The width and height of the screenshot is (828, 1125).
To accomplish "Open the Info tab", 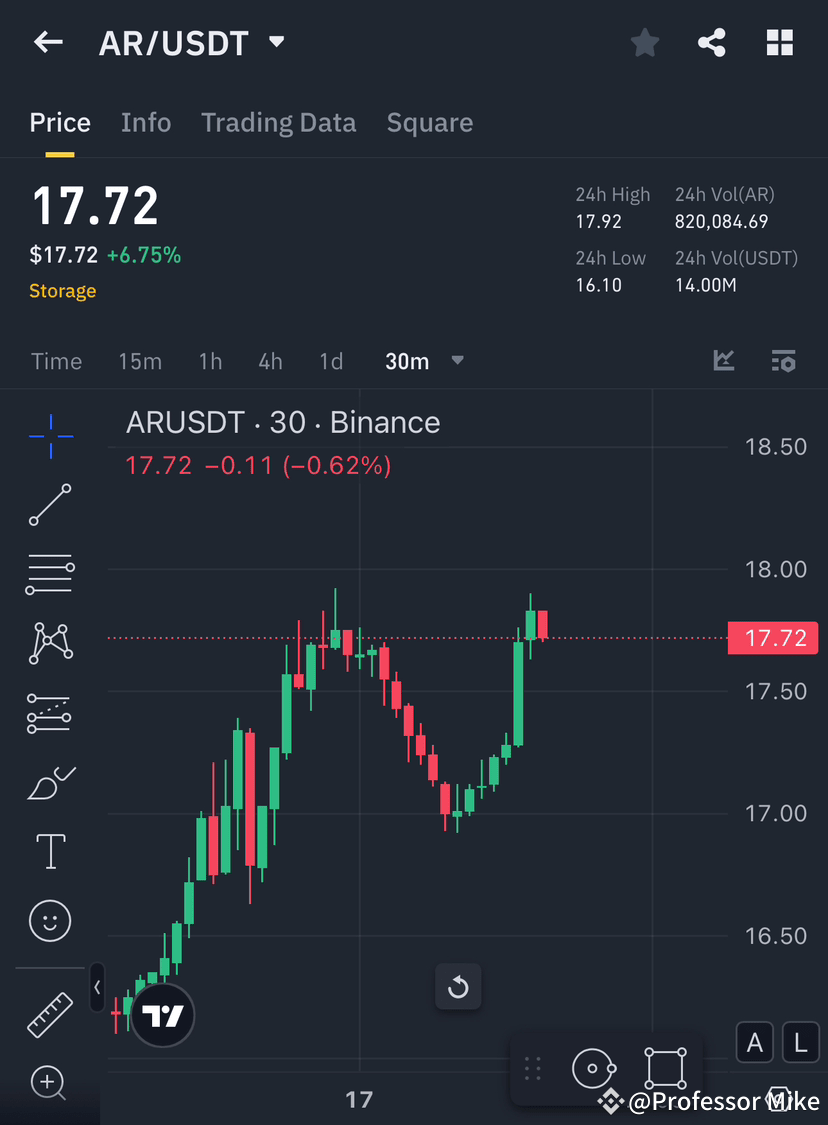I will pyautogui.click(x=146, y=122).
